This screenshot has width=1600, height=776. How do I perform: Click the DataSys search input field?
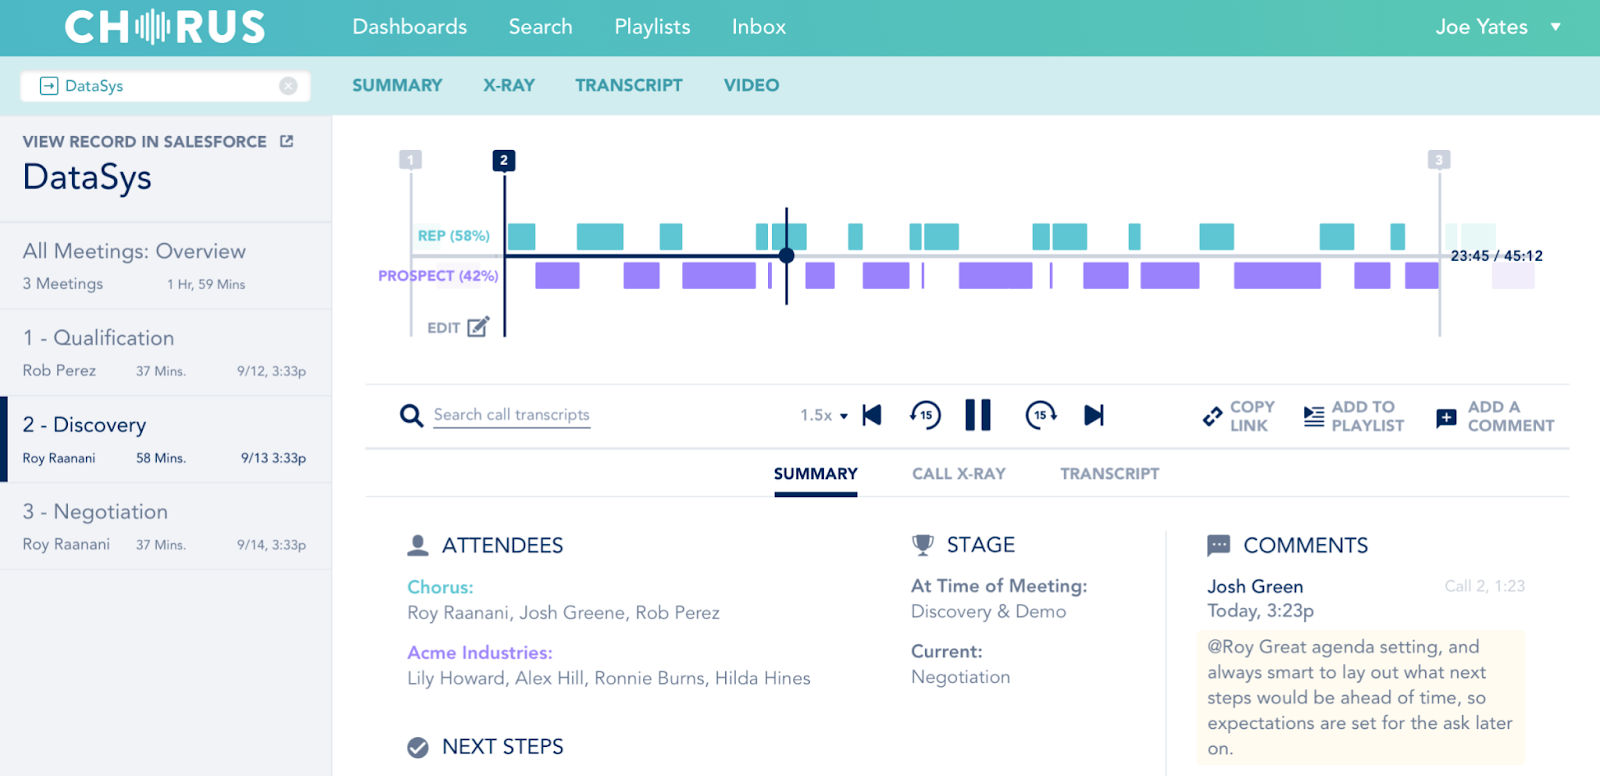[x=165, y=86]
